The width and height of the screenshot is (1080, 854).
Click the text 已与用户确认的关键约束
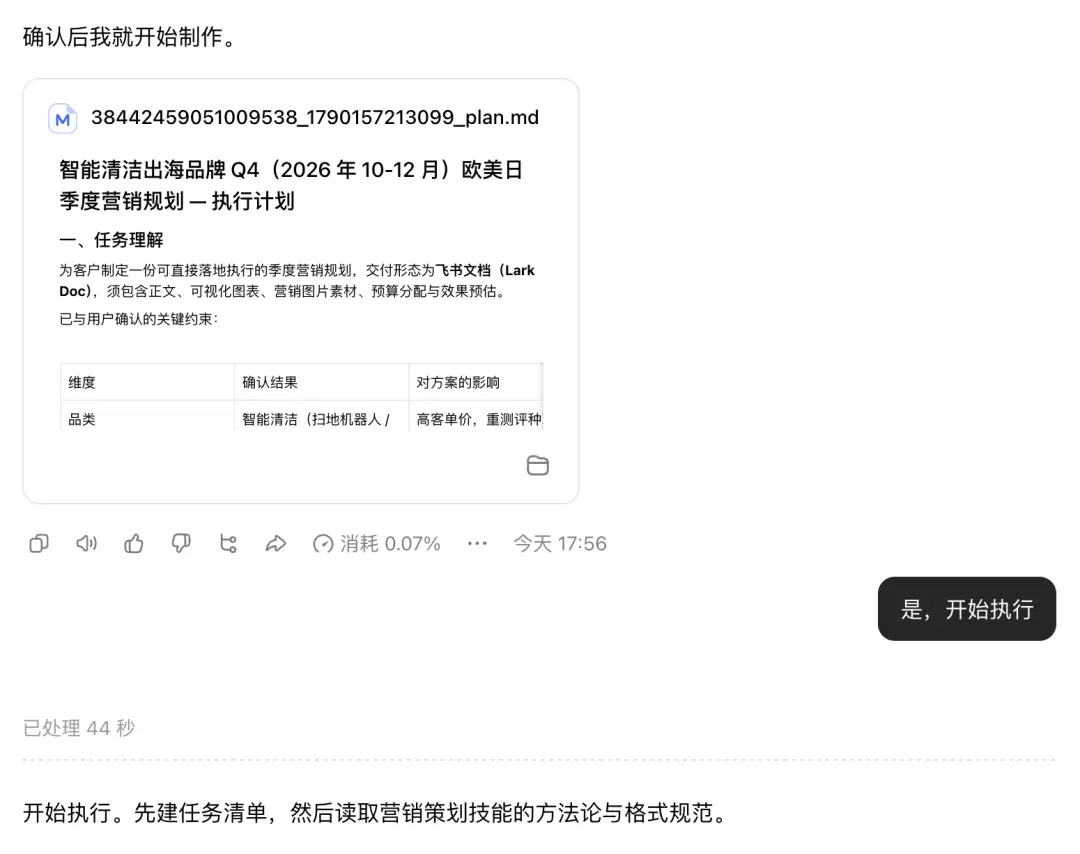tap(138, 319)
